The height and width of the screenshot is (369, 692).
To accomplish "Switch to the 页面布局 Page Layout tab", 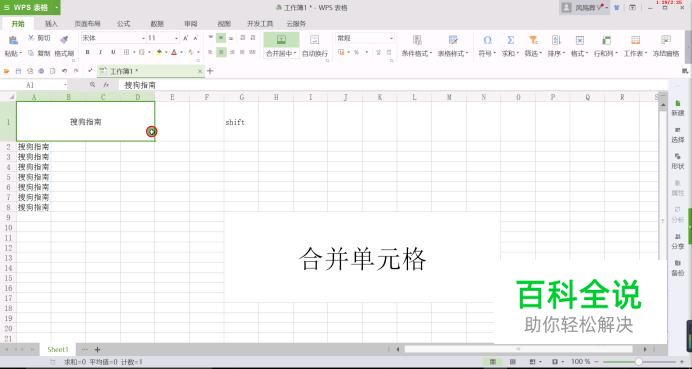I will click(x=87, y=23).
